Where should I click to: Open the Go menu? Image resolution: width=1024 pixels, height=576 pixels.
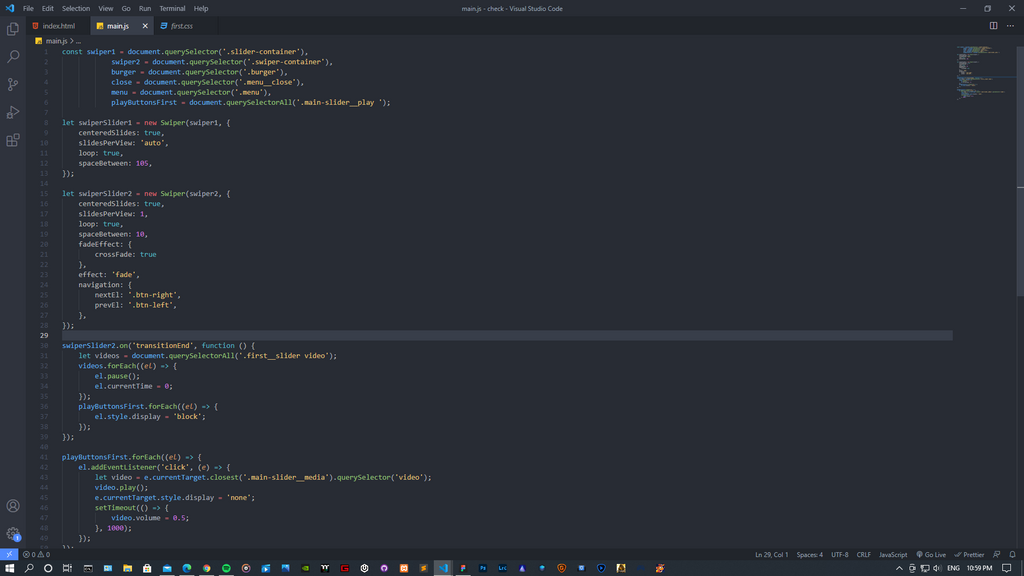[126, 8]
